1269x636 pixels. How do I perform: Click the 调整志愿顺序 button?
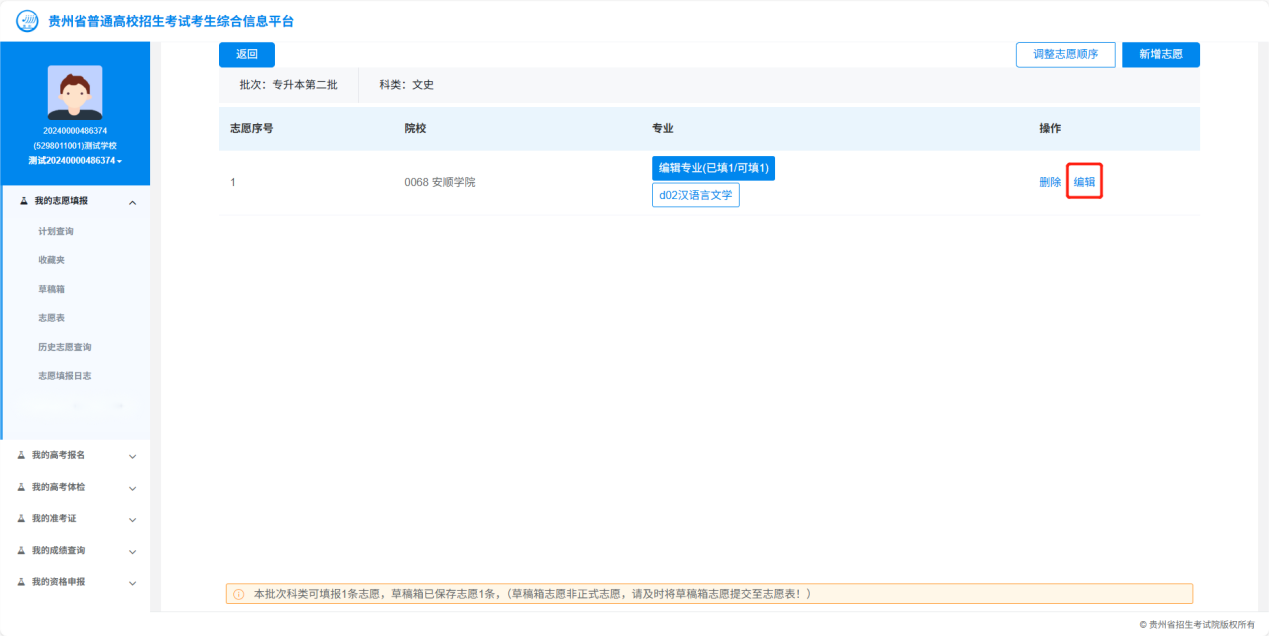(1065, 54)
